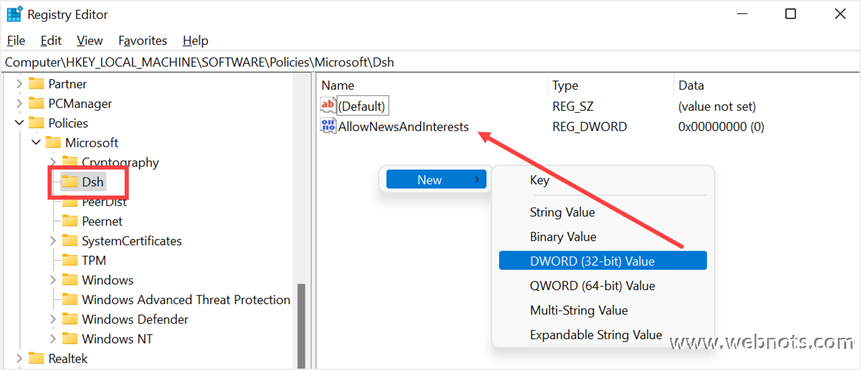
Task: Expand the Realtek key
Action: pyautogui.click(x=19, y=358)
